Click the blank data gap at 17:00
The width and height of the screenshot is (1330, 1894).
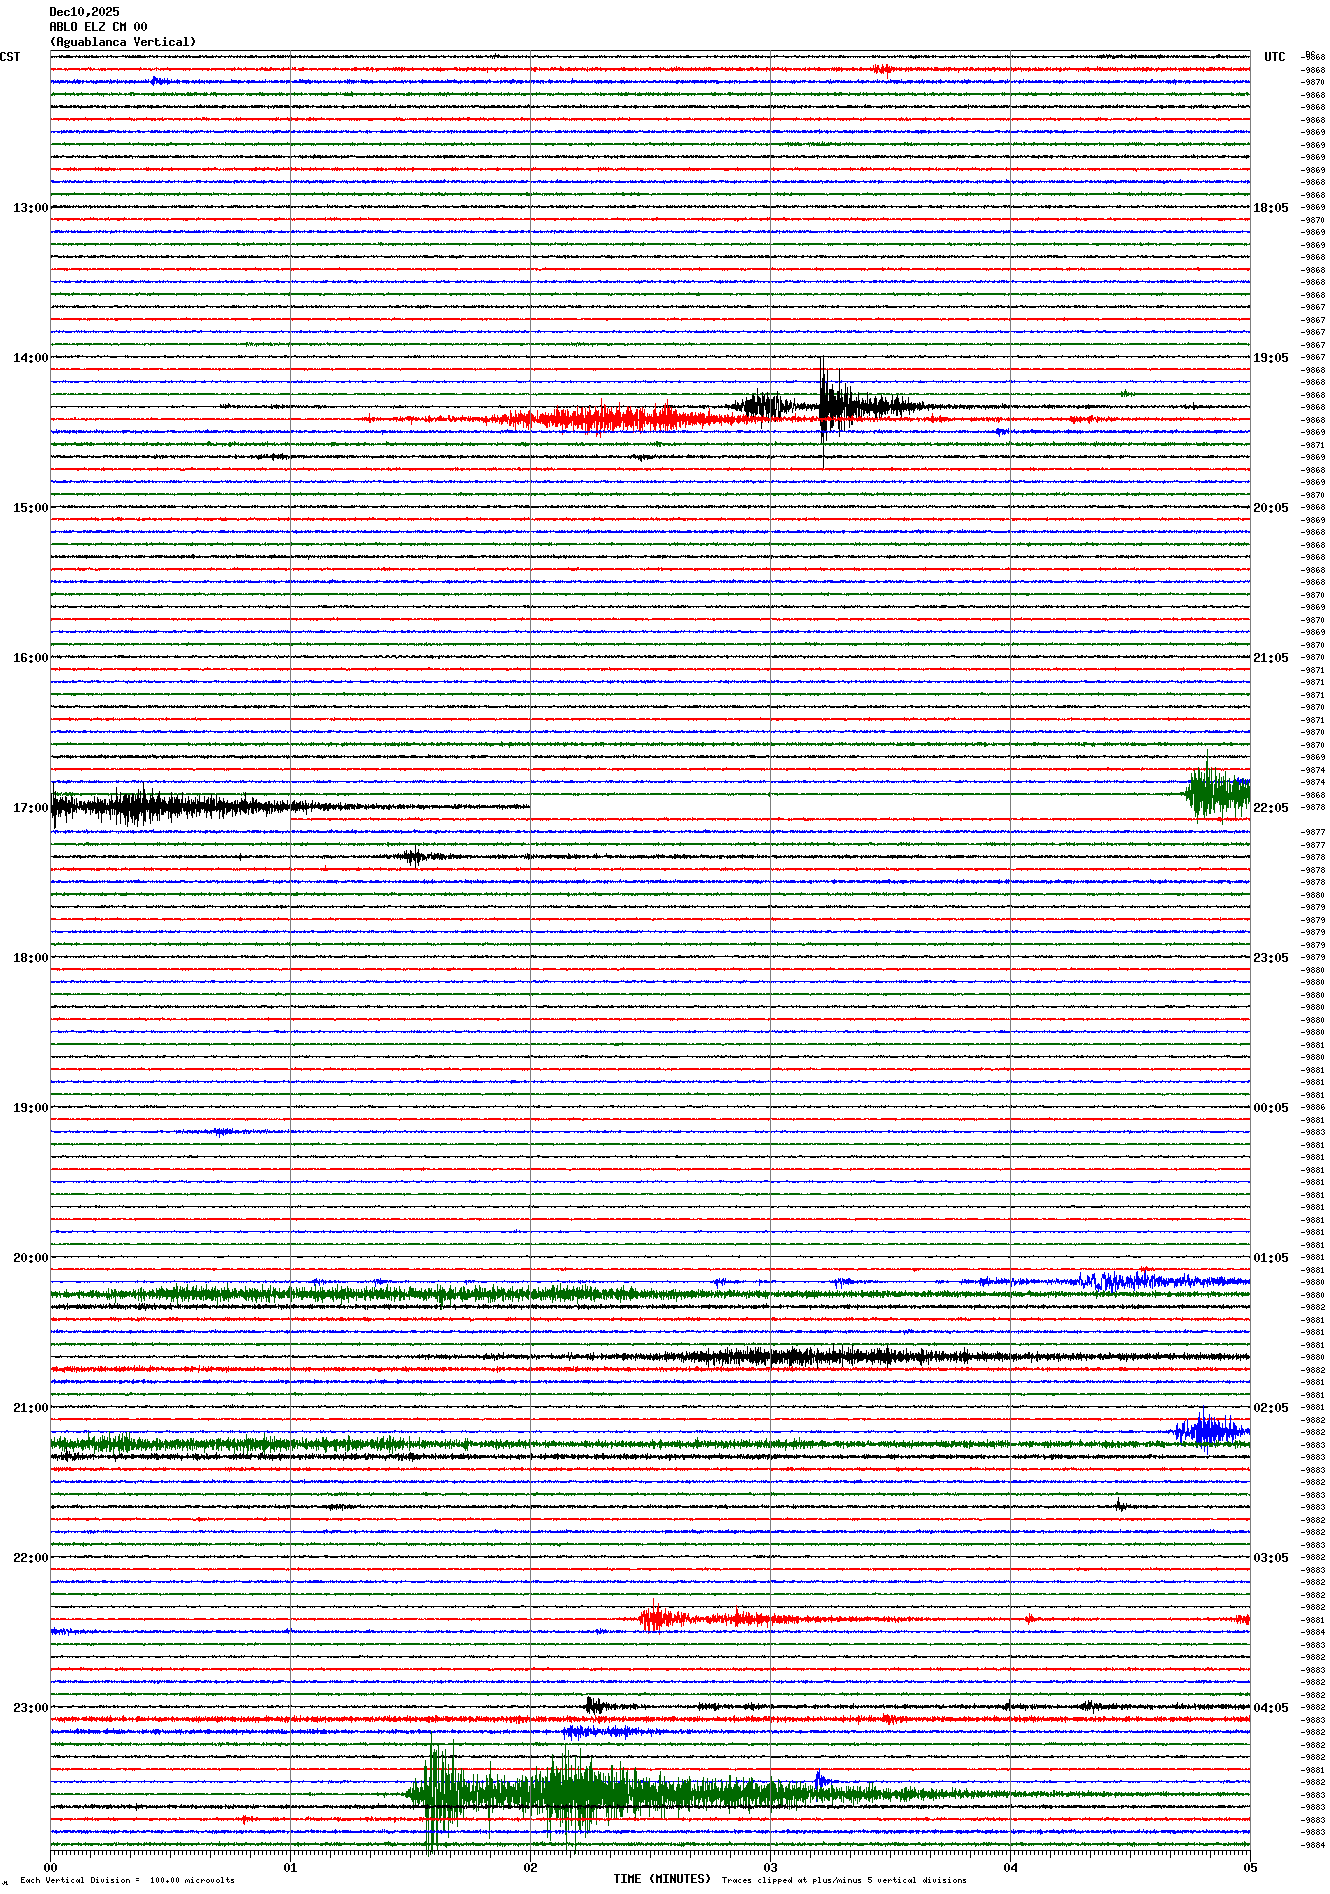tap(850, 806)
